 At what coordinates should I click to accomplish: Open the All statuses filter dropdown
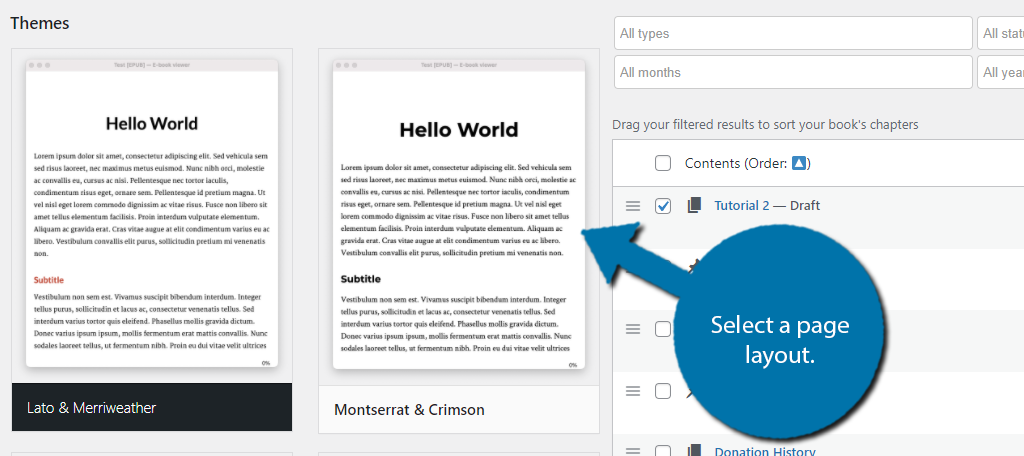click(x=1000, y=33)
